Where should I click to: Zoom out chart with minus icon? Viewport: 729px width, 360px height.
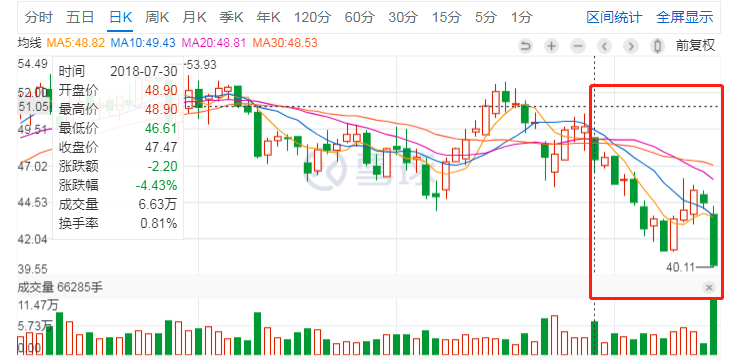coord(578,46)
